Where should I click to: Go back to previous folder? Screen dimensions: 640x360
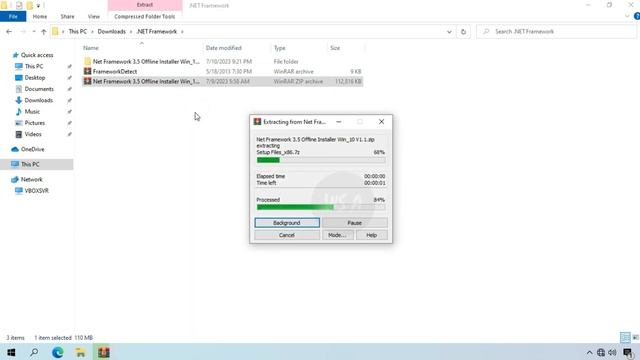pos(9,31)
